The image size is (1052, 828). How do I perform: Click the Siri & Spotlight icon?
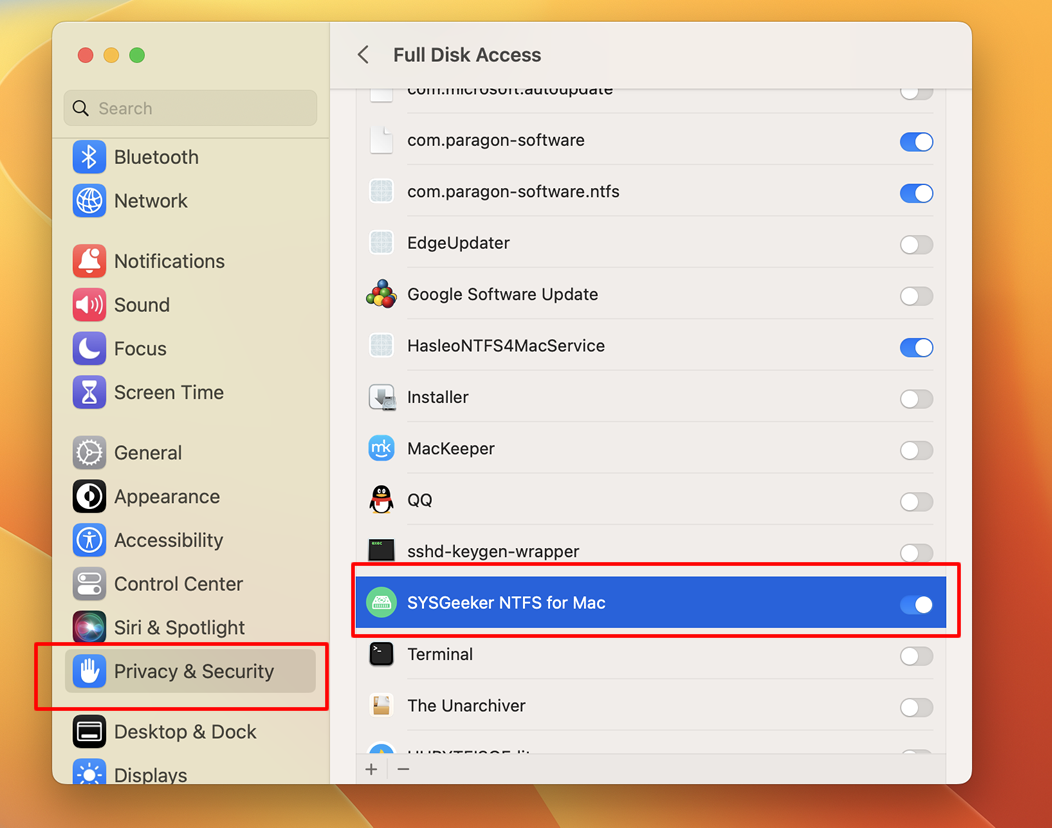89,627
